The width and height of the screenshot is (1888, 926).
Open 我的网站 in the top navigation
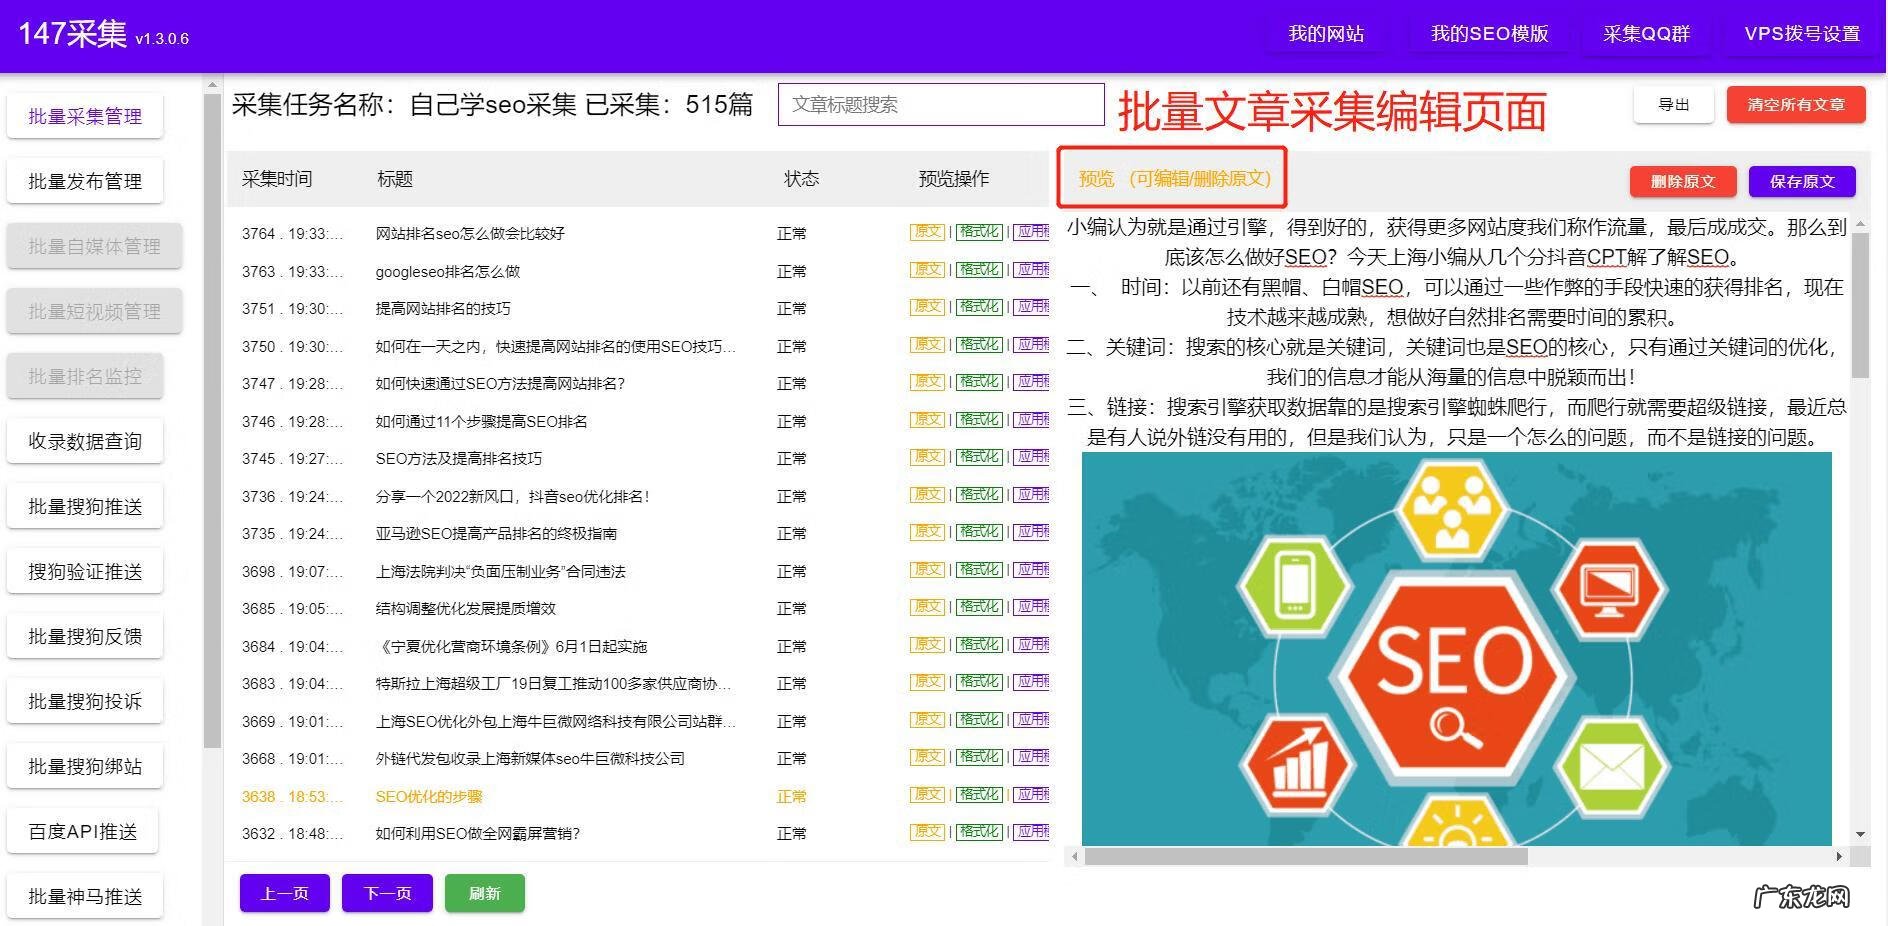(x=1325, y=33)
